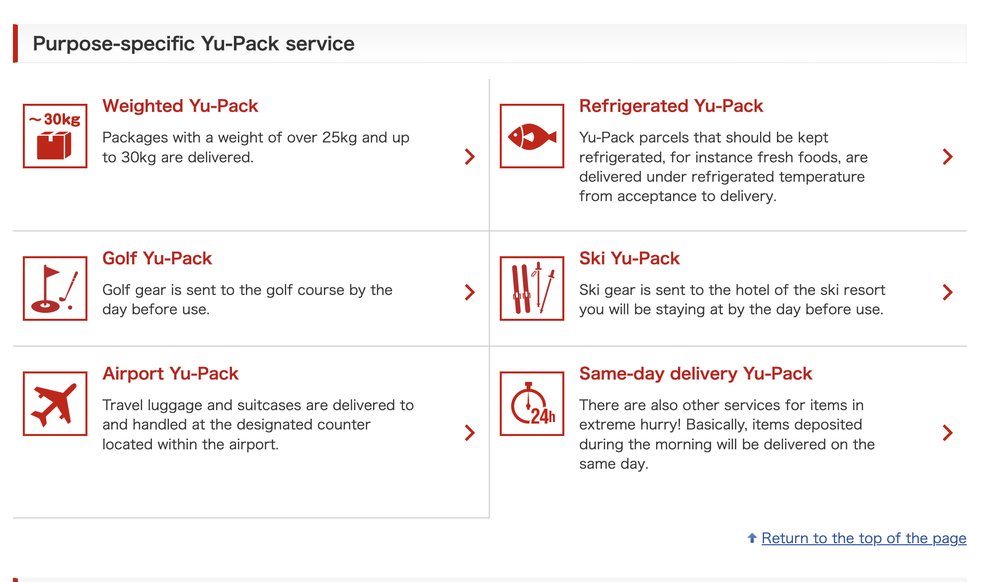Click the fish icon for Refrigerated Yu-Pack

[x=531, y=134]
